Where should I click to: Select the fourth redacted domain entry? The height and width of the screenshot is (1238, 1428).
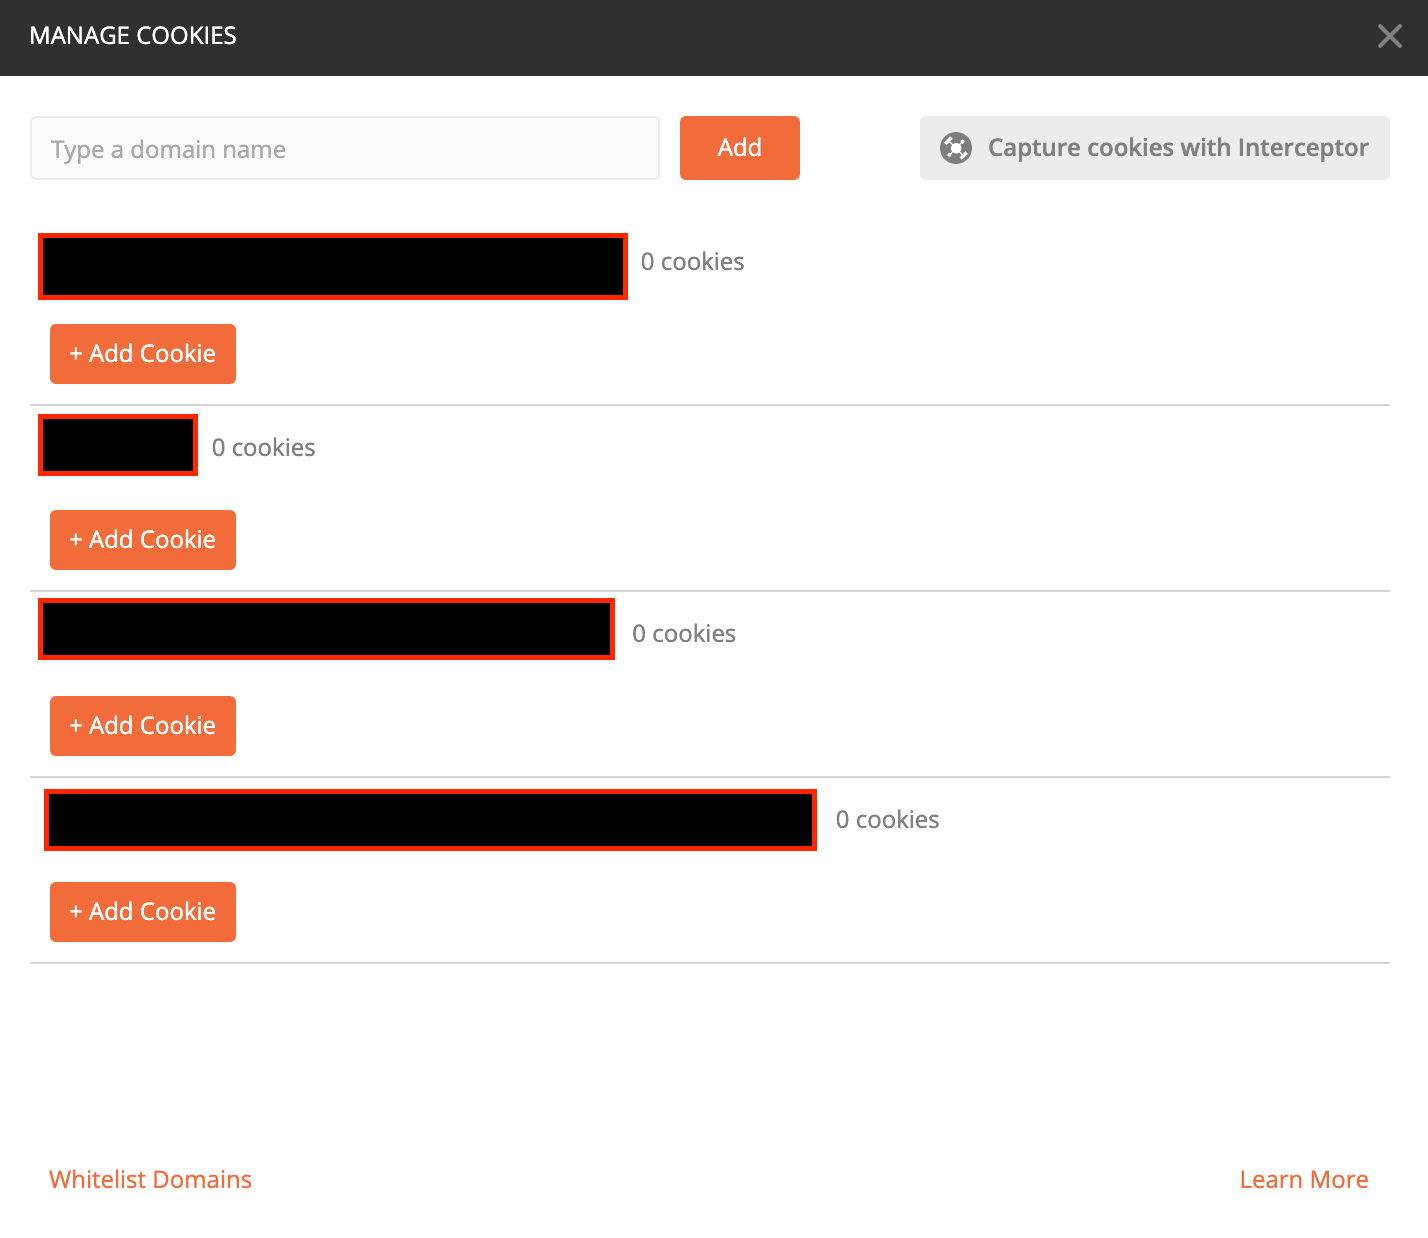429,820
